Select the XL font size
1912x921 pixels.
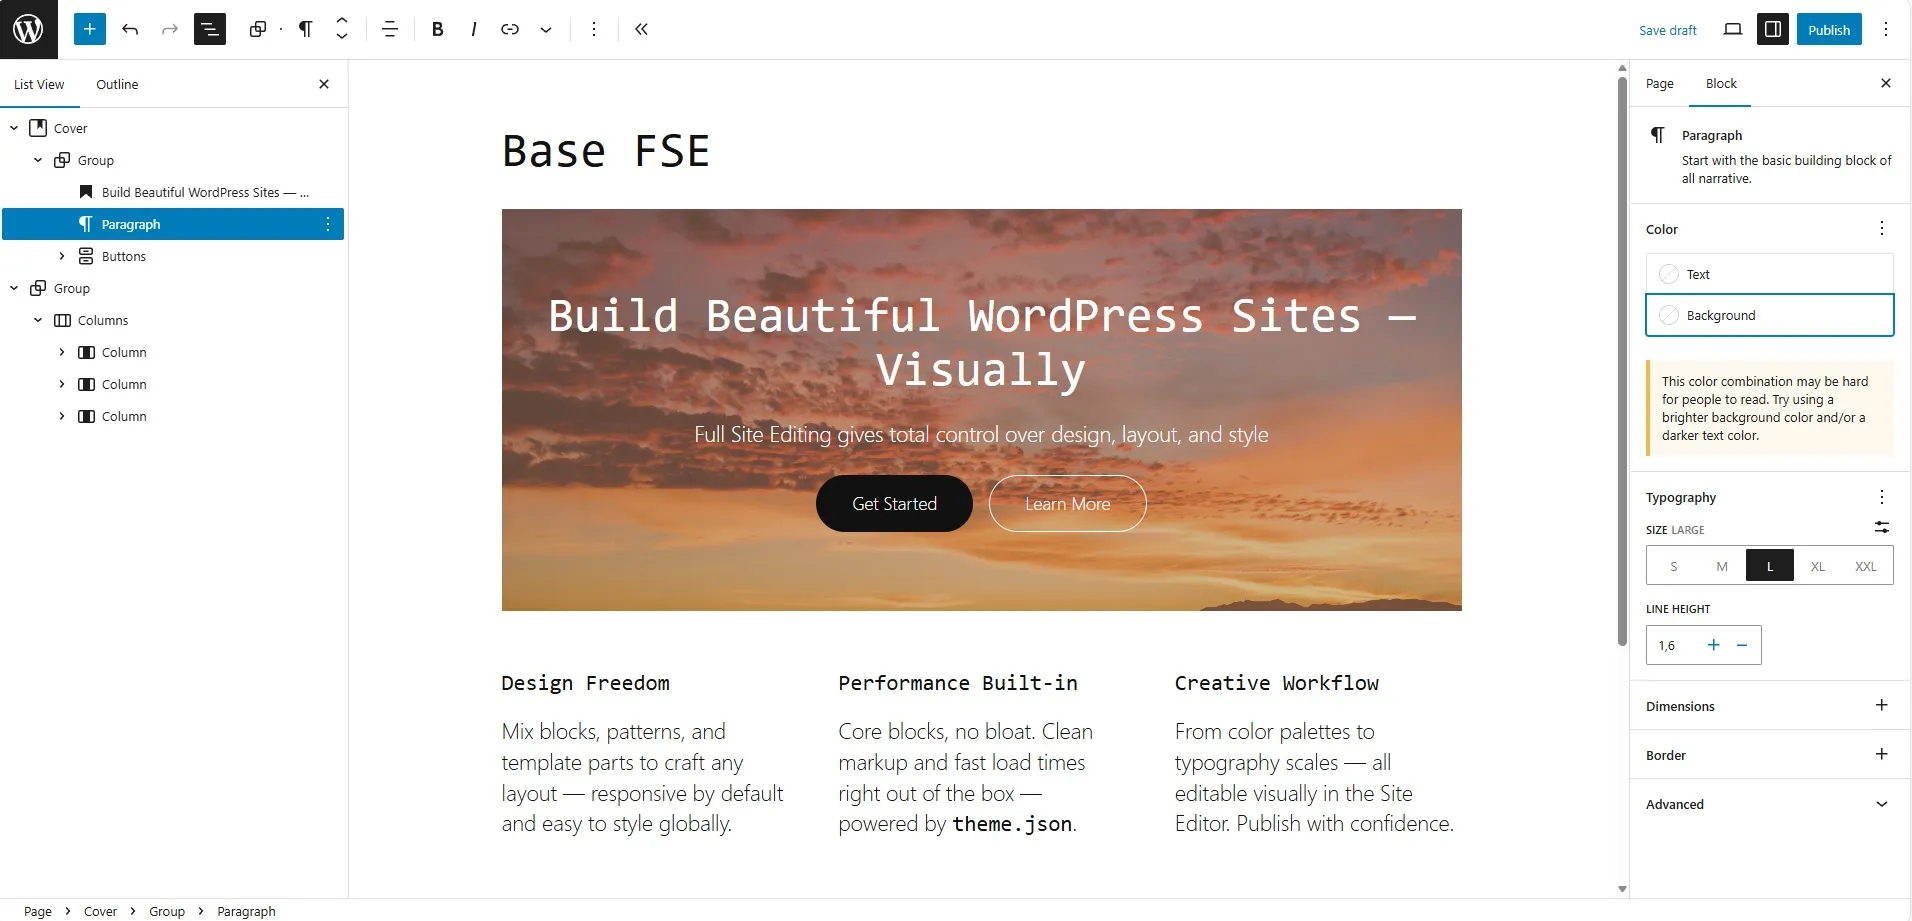tap(1816, 565)
